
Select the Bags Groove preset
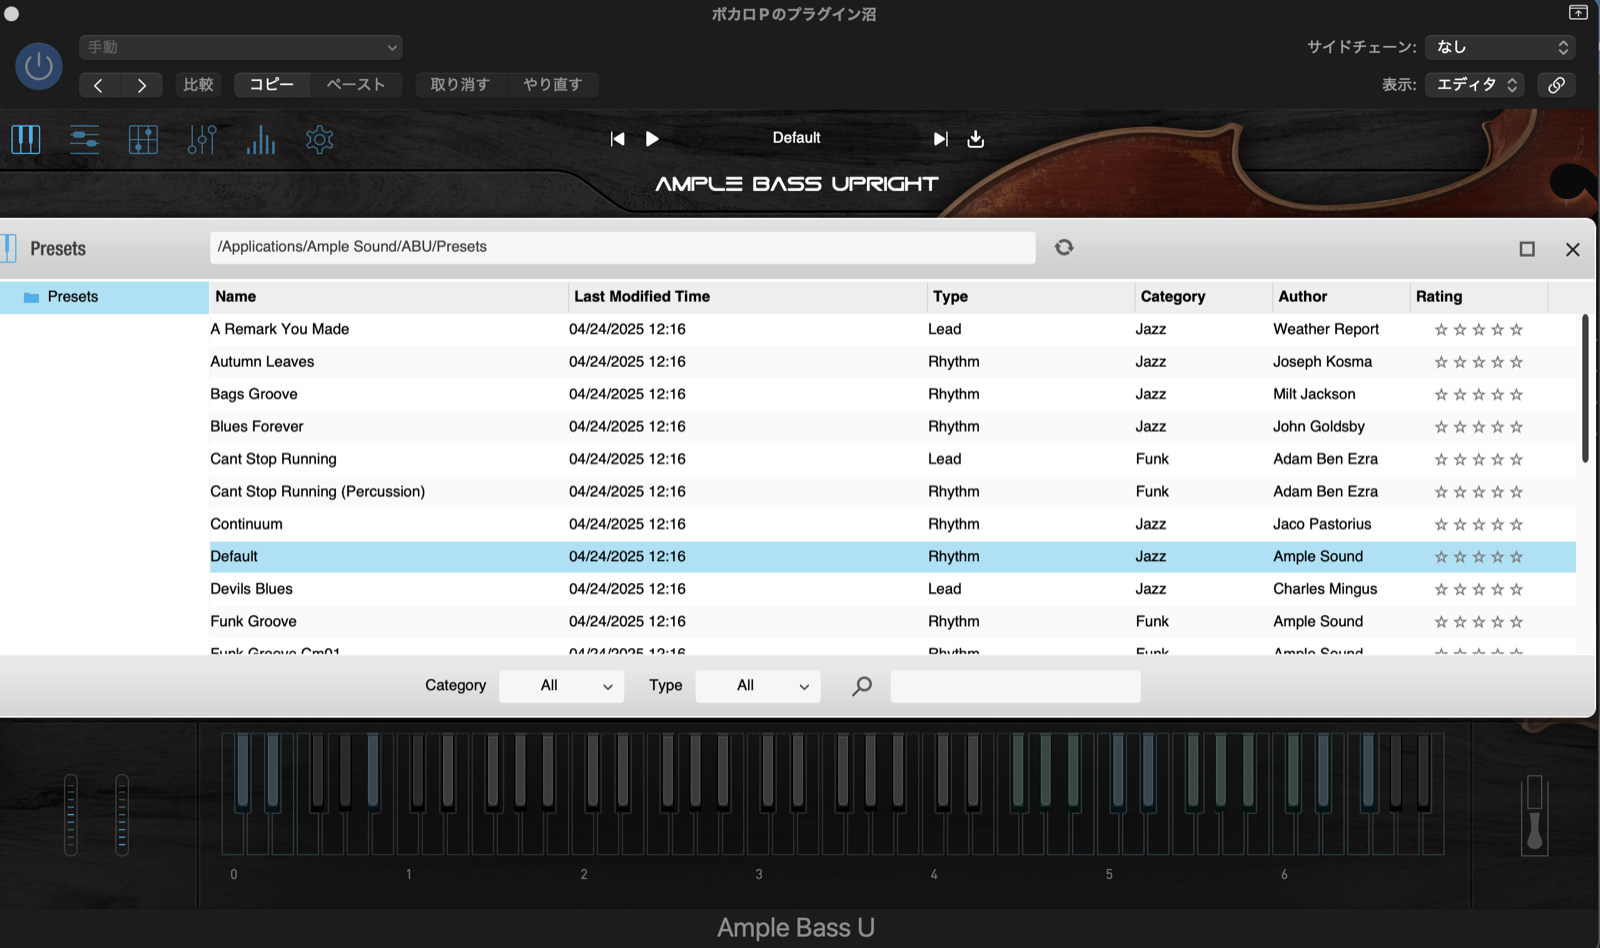(893, 394)
